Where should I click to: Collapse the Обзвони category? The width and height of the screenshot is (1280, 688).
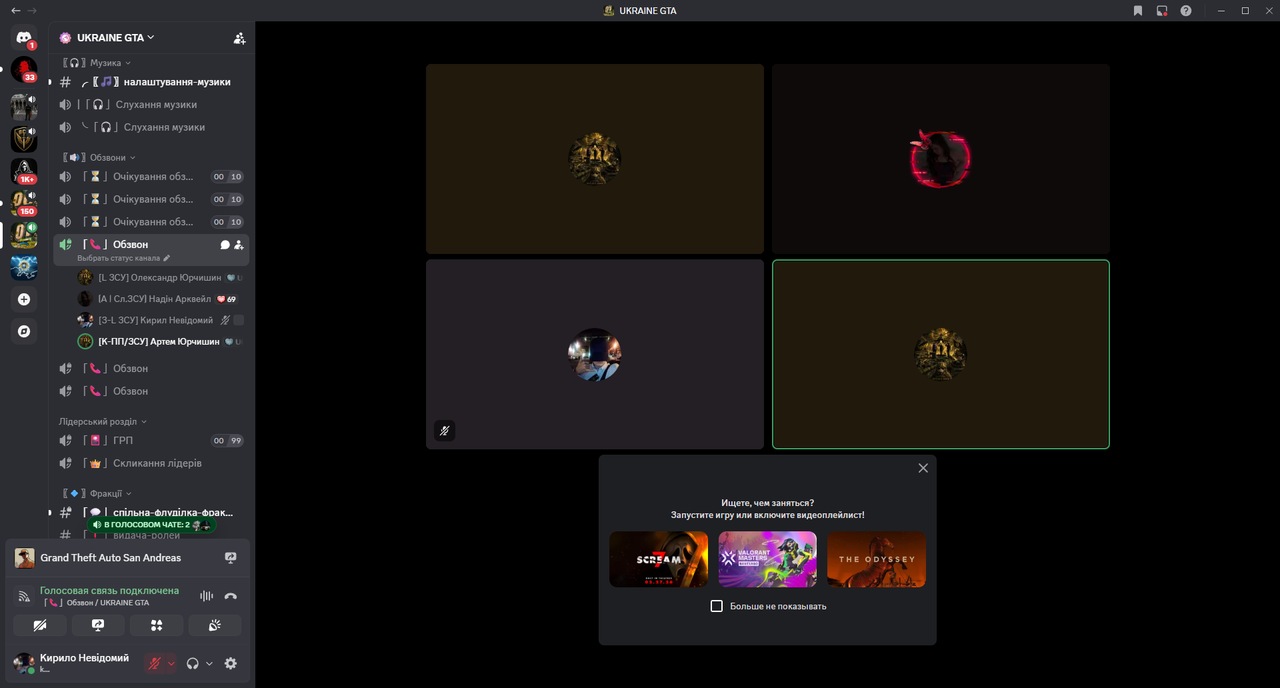click(x=98, y=157)
